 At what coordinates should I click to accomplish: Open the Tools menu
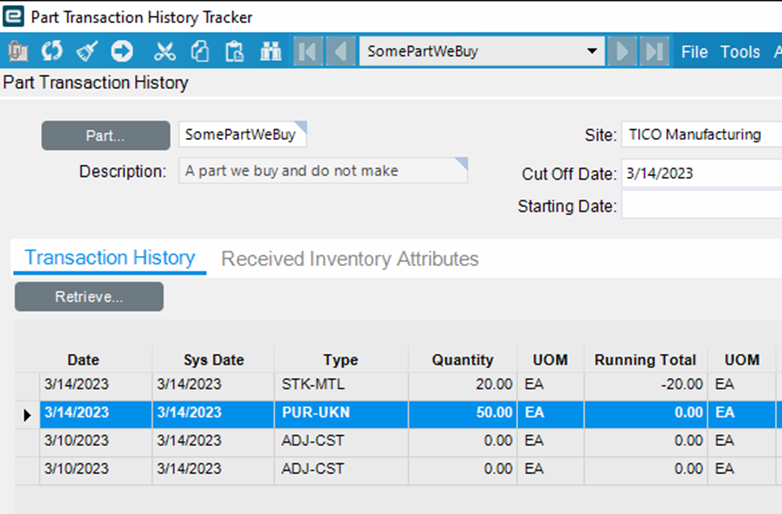point(740,52)
